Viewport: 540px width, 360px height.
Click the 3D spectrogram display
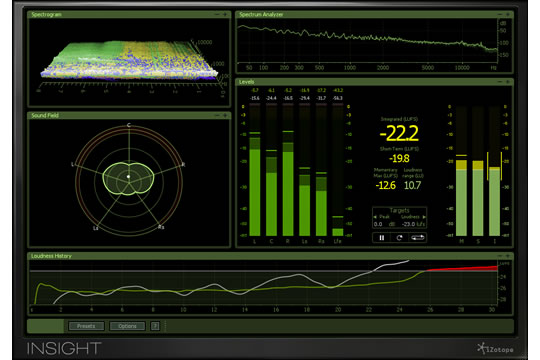129,61
